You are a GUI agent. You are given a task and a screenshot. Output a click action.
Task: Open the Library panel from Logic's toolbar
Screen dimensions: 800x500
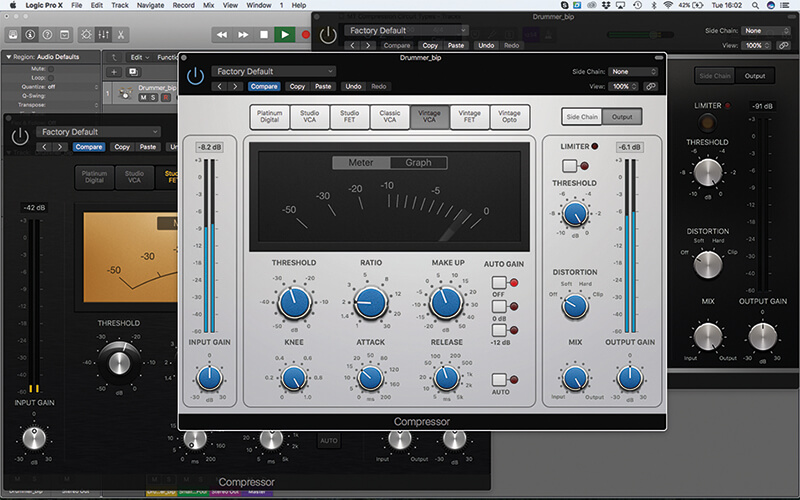pyautogui.click(x=13, y=35)
